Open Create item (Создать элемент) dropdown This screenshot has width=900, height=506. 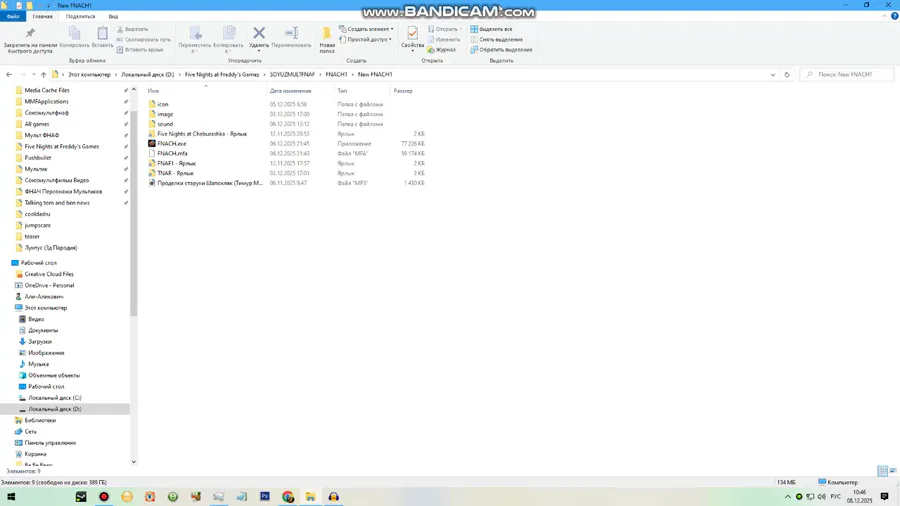point(366,29)
